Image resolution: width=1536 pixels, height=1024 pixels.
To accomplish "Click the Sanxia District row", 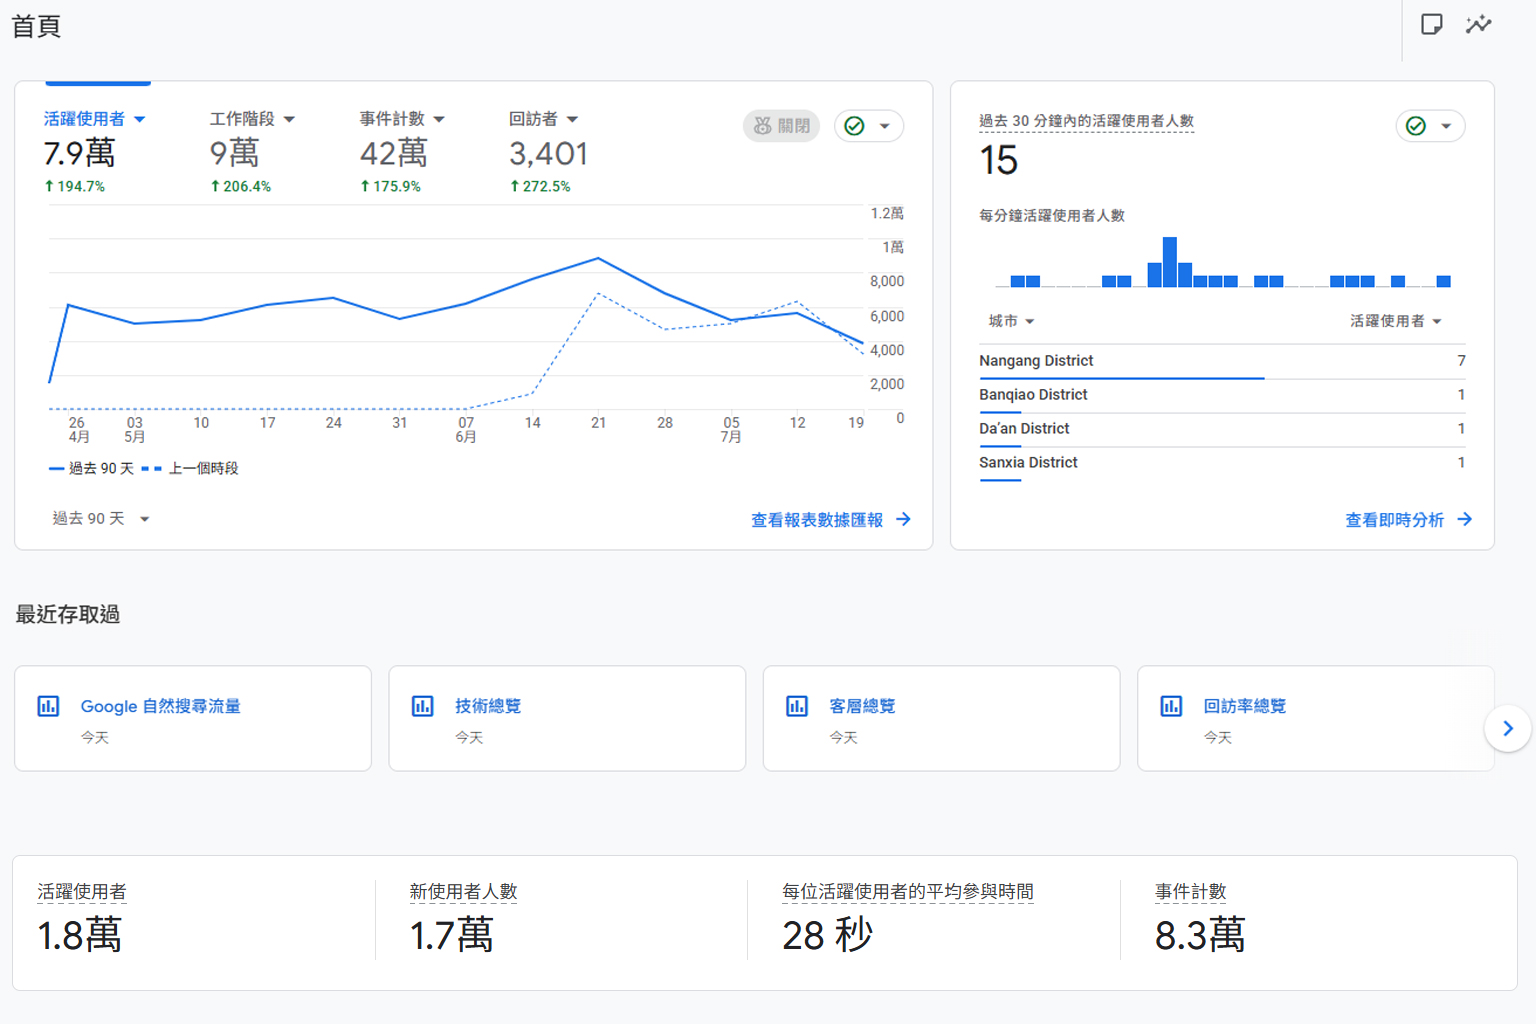I will click(1222, 463).
